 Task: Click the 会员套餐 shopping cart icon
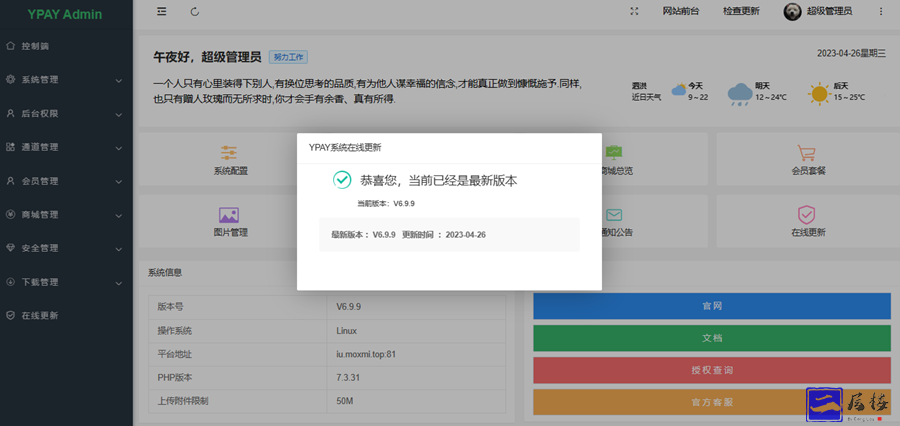point(807,153)
